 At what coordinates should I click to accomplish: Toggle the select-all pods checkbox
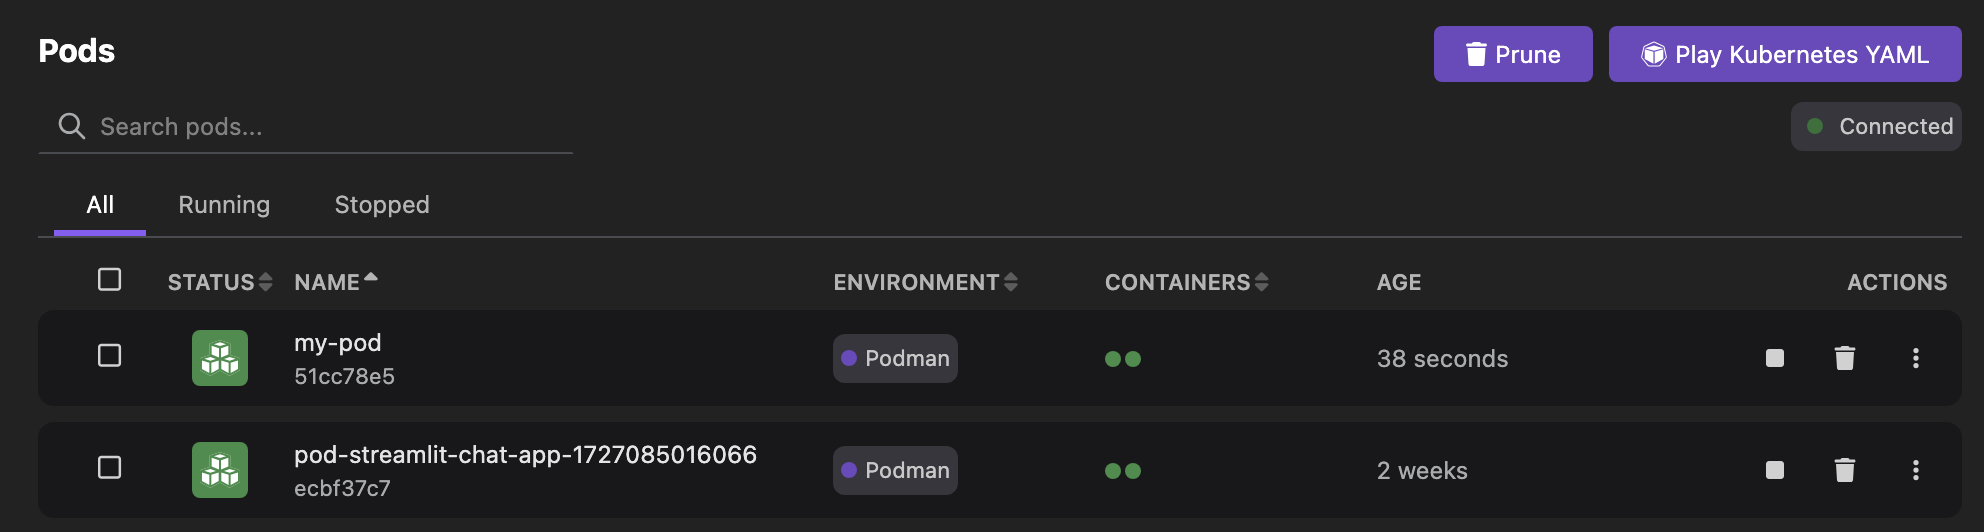point(110,280)
